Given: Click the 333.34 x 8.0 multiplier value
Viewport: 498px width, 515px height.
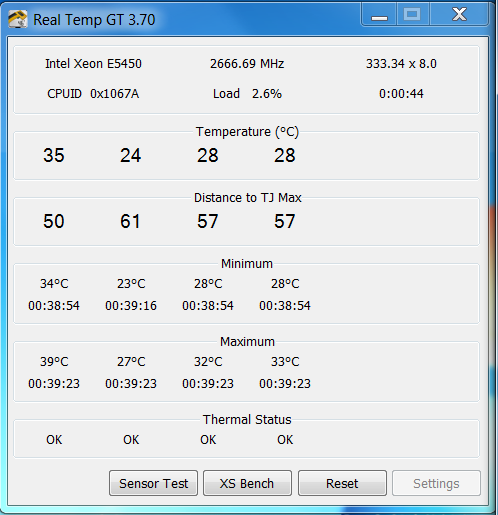Looking at the screenshot, I should coord(401,64).
